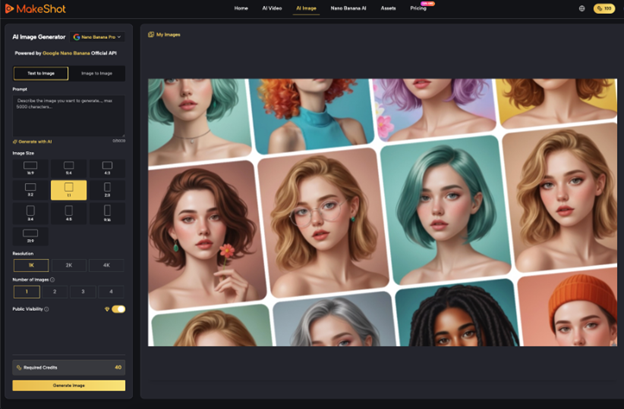Switch to the Image to Image tab

pos(97,73)
